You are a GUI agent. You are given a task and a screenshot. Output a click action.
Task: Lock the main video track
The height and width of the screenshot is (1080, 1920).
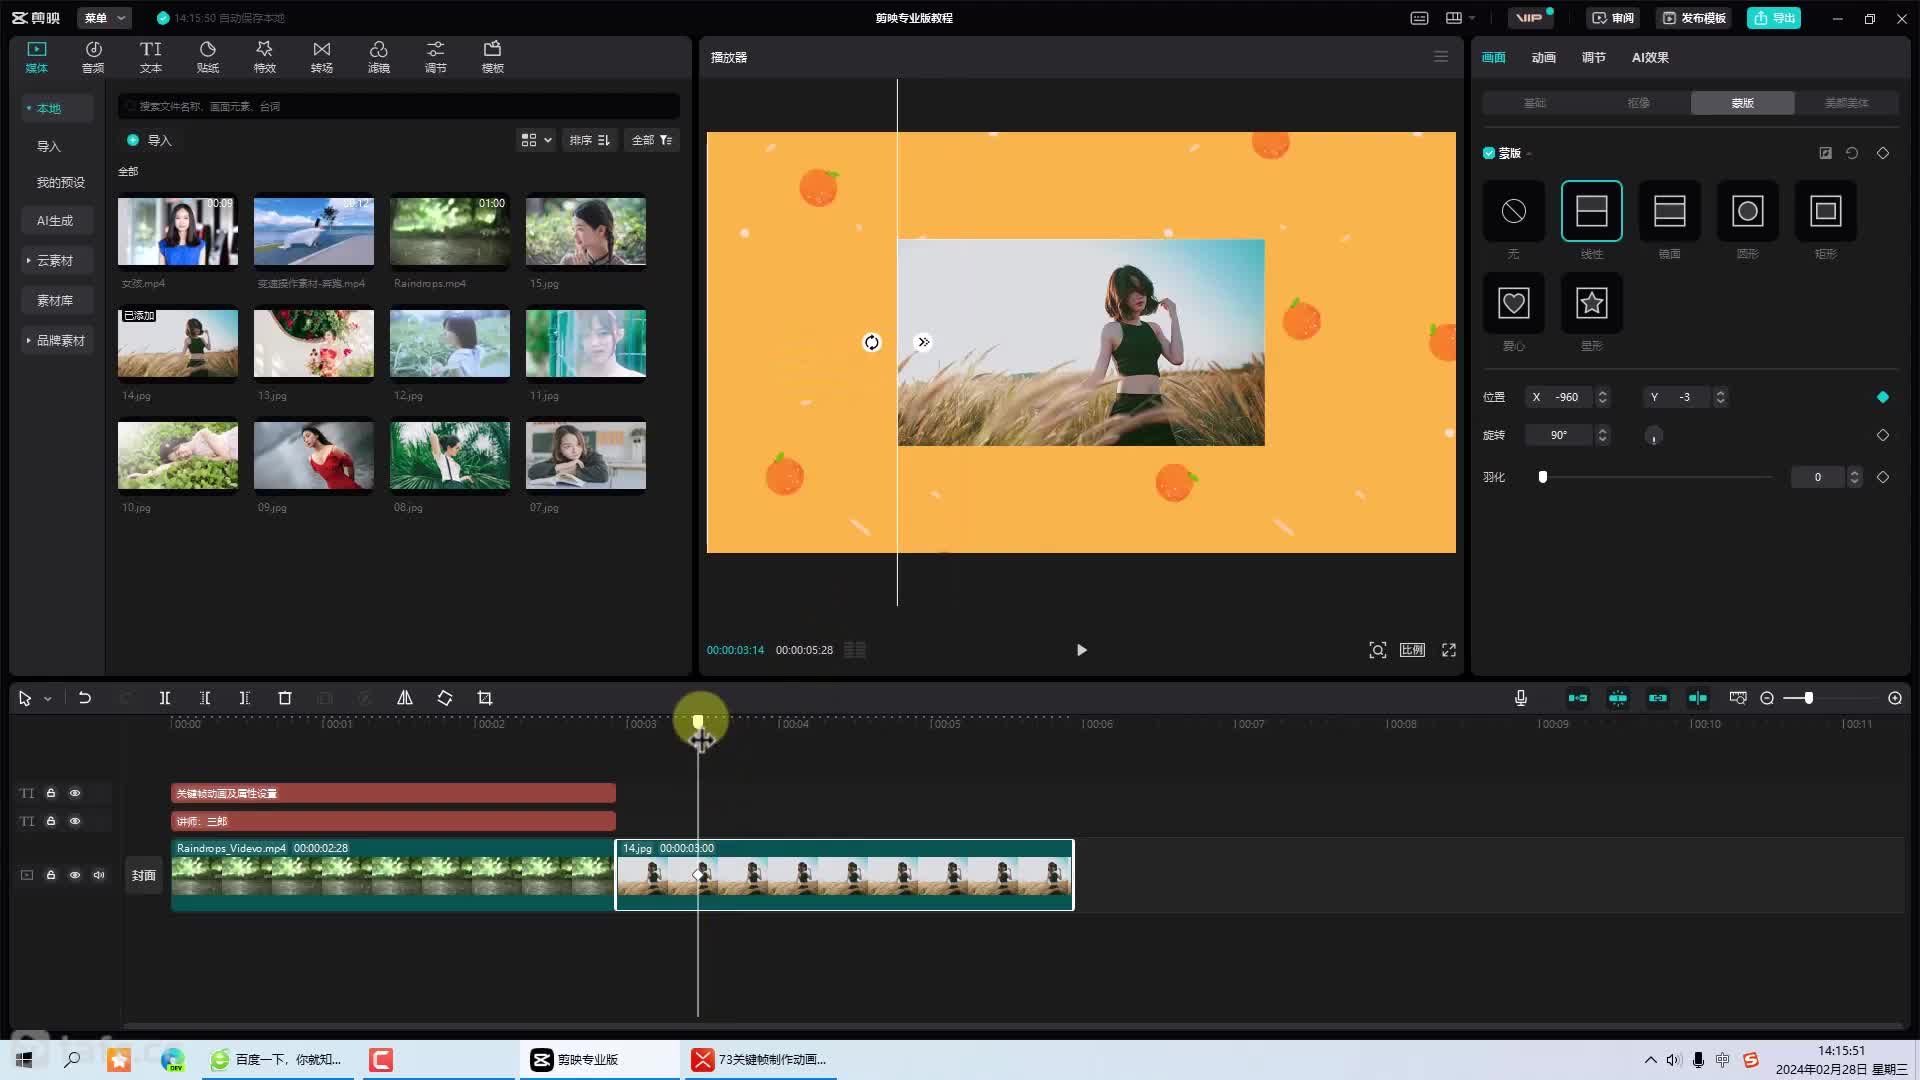pos(51,875)
